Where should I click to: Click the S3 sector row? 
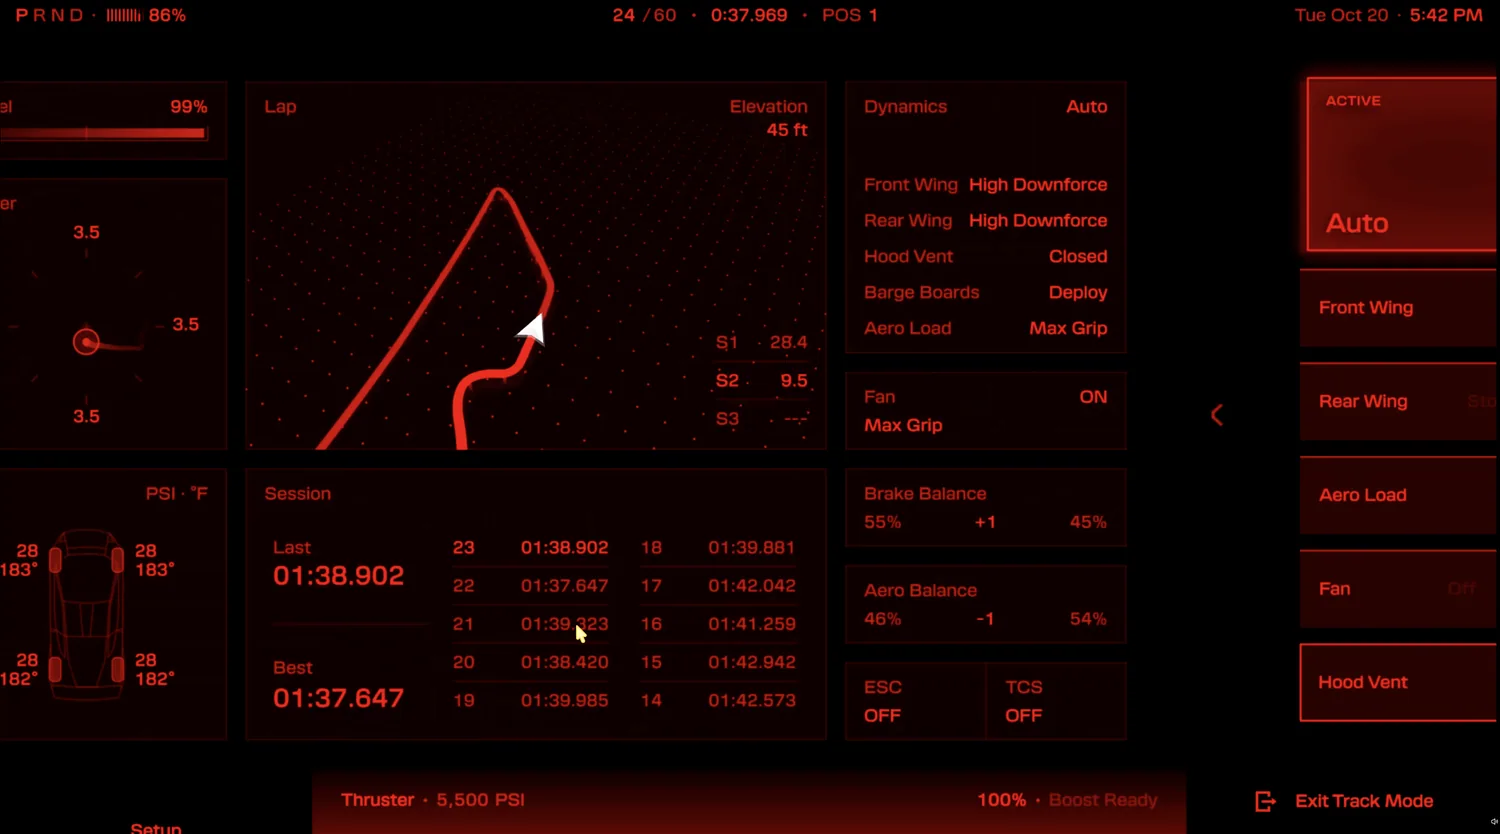(762, 418)
